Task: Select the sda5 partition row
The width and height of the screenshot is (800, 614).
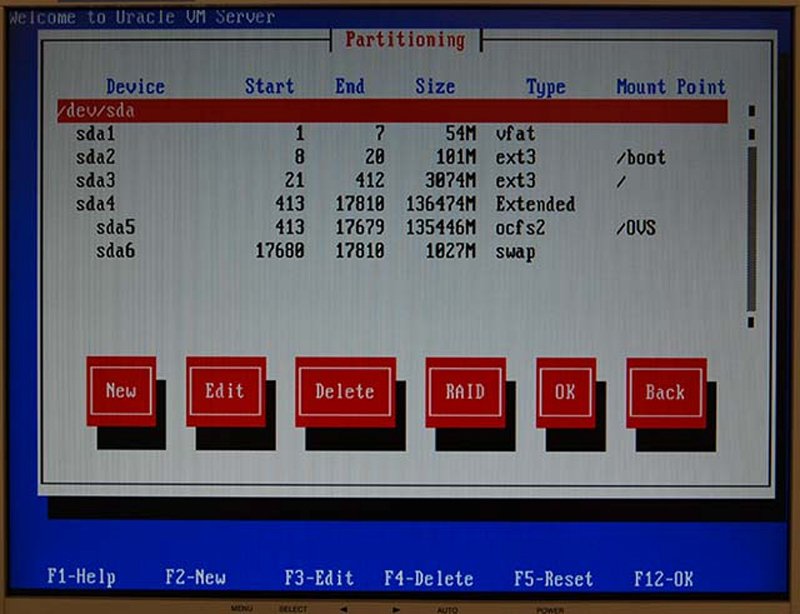Action: (392, 228)
